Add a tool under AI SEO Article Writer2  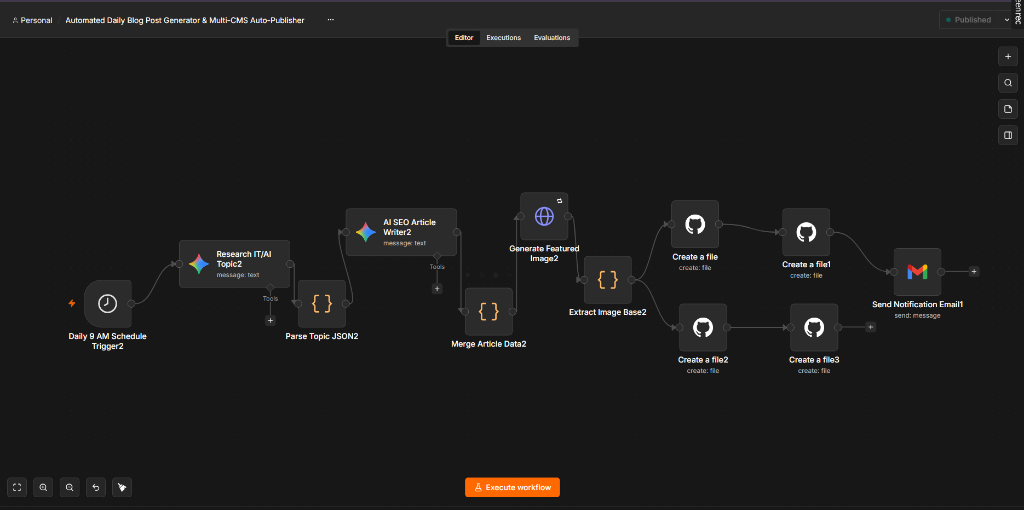click(437, 289)
